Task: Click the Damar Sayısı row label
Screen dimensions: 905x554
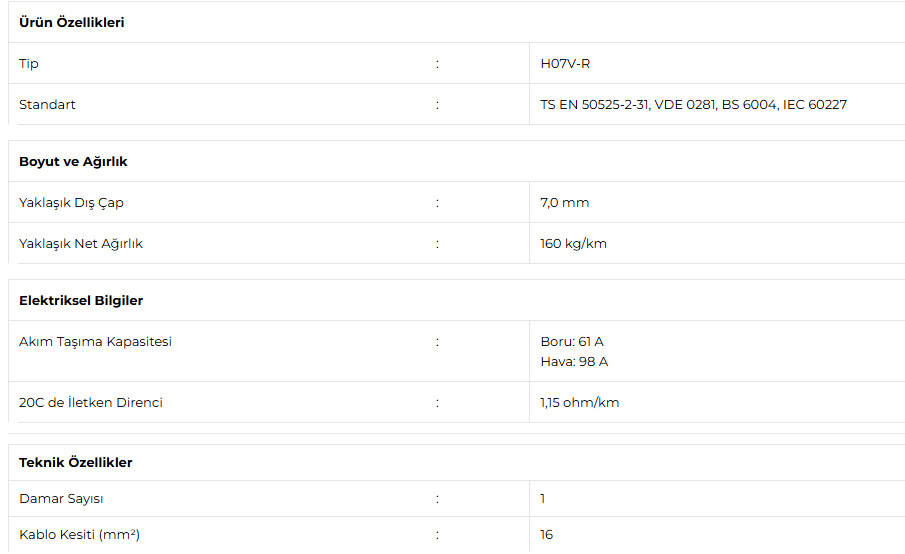Action: [x=61, y=499]
